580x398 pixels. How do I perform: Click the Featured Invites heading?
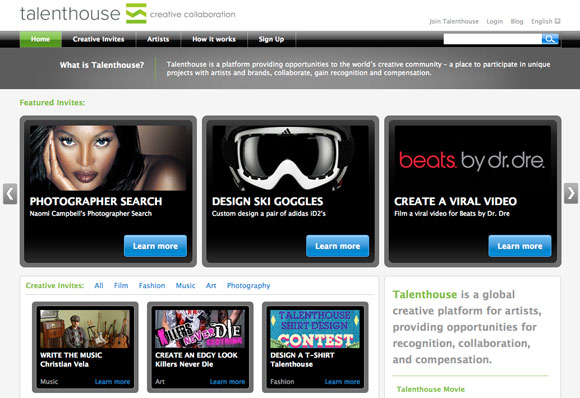(52, 102)
